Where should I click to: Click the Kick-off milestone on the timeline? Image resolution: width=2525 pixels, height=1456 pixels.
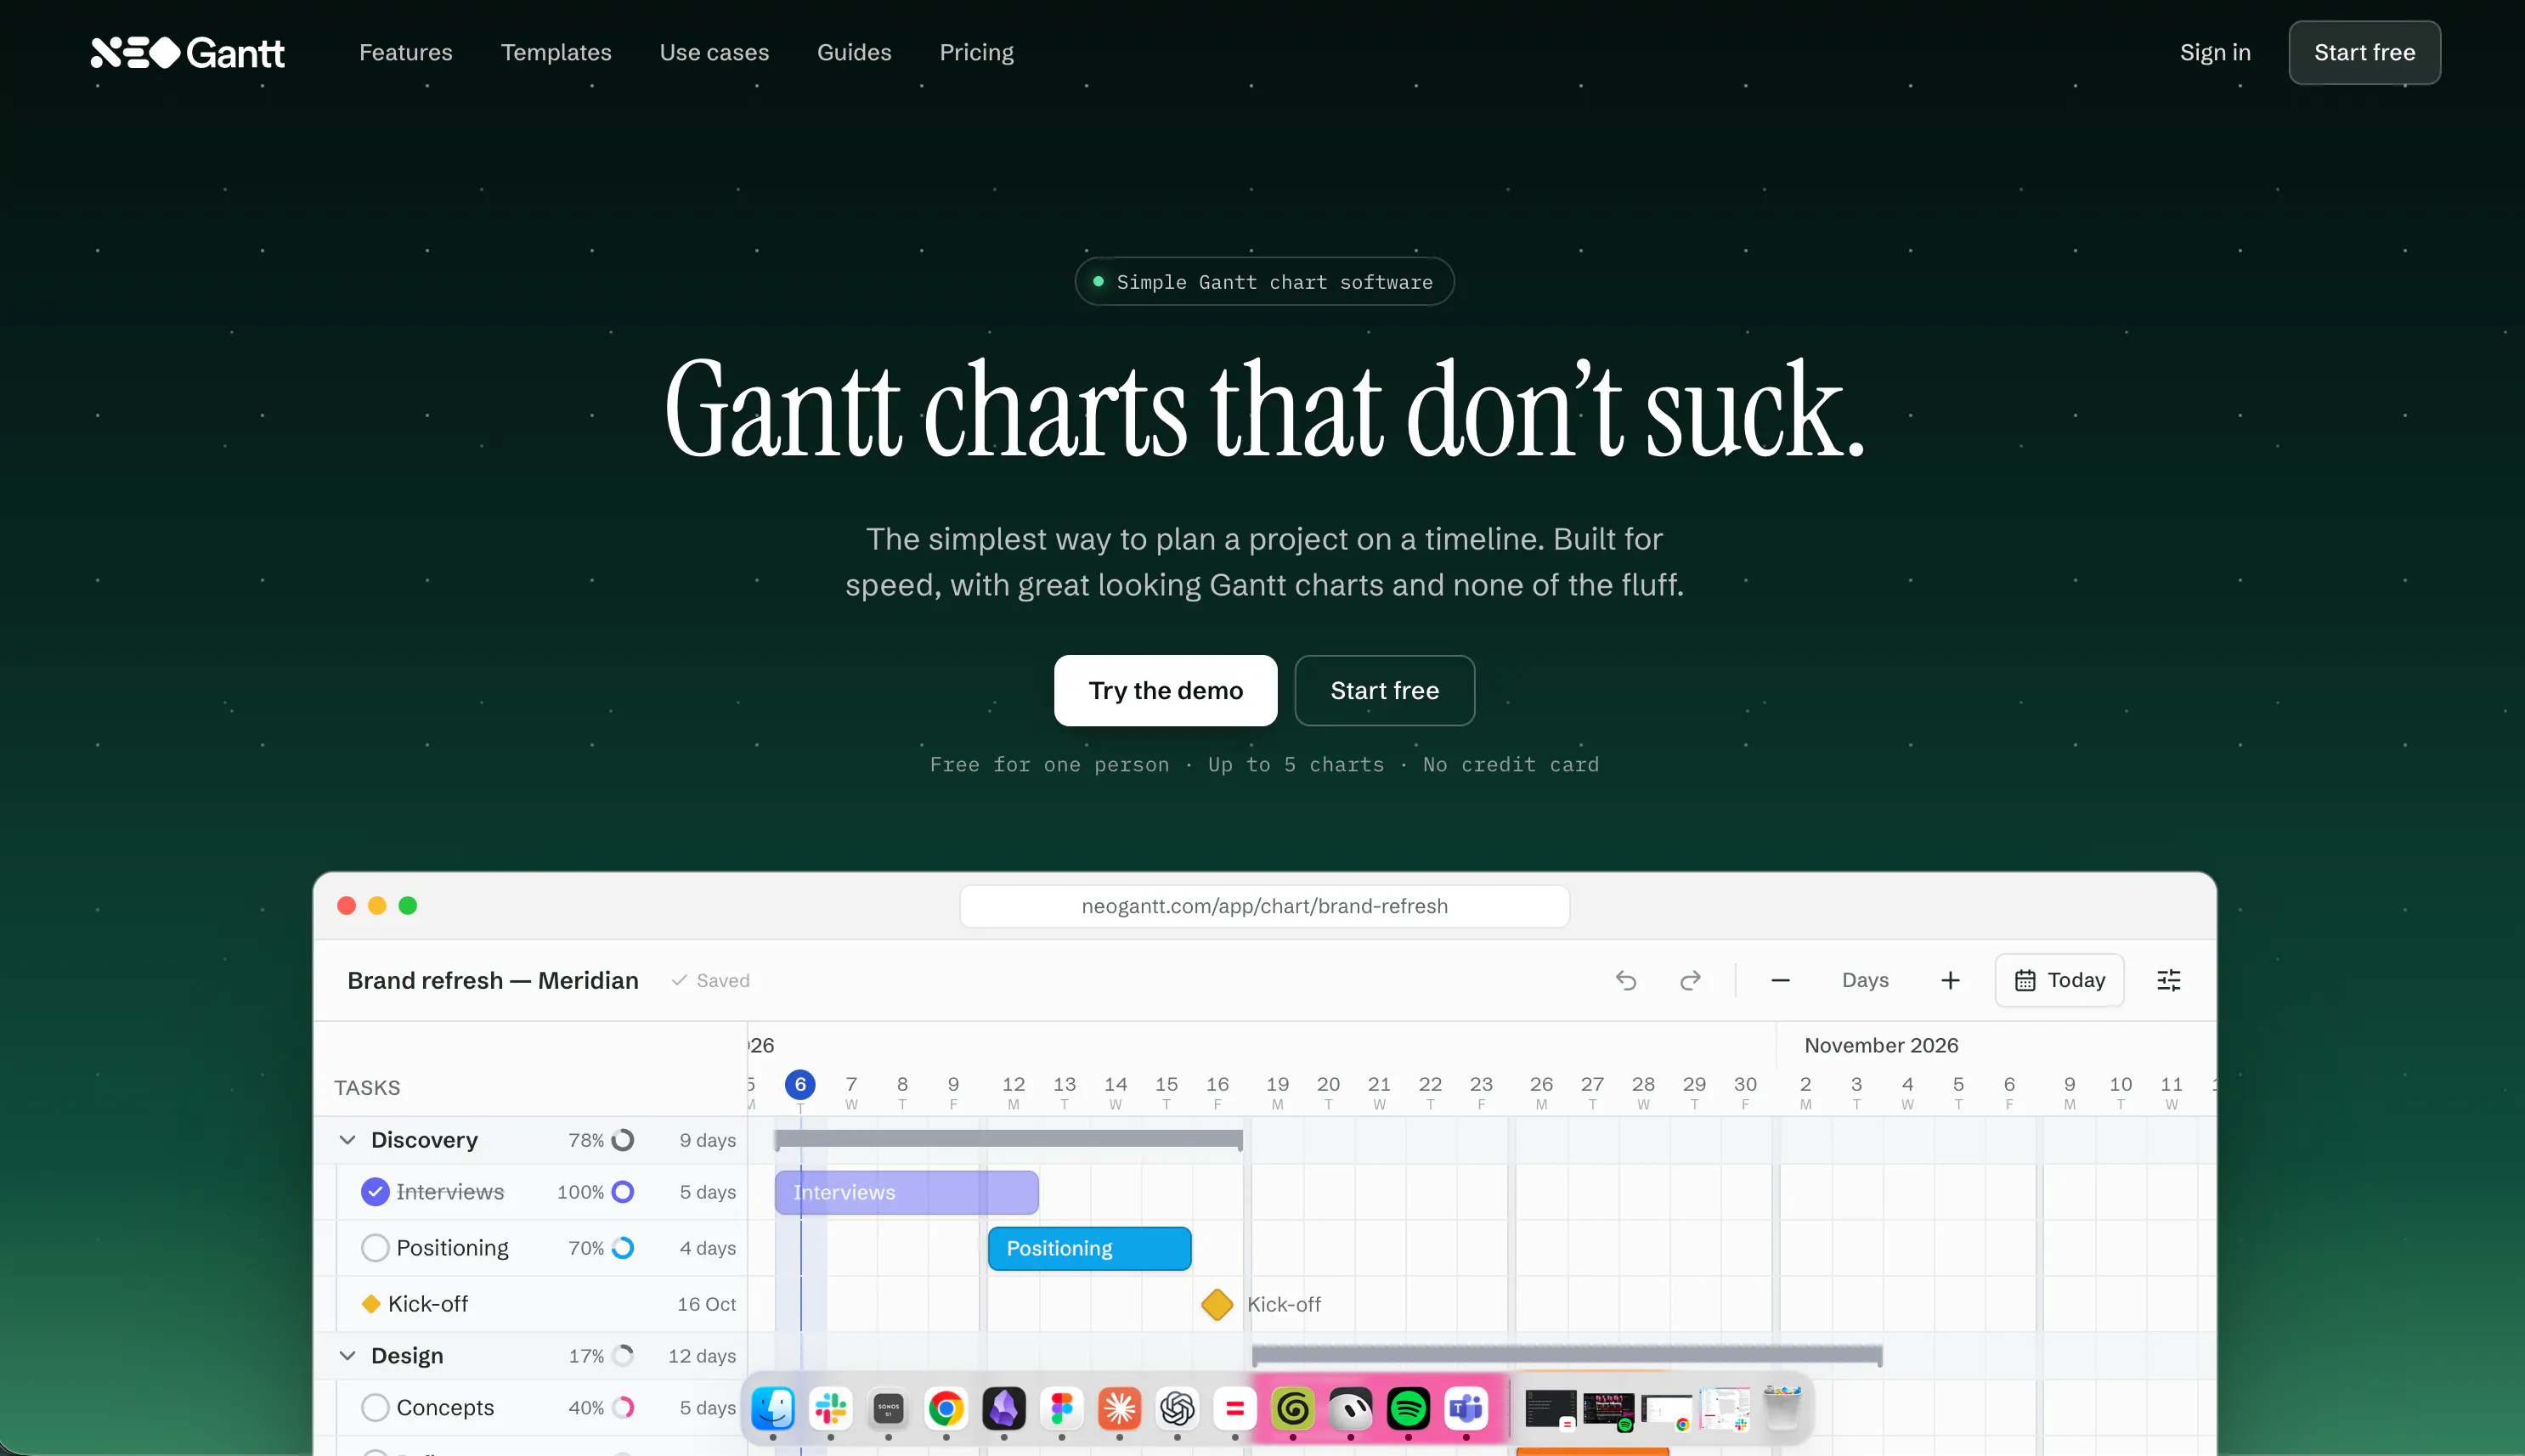1217,1304
